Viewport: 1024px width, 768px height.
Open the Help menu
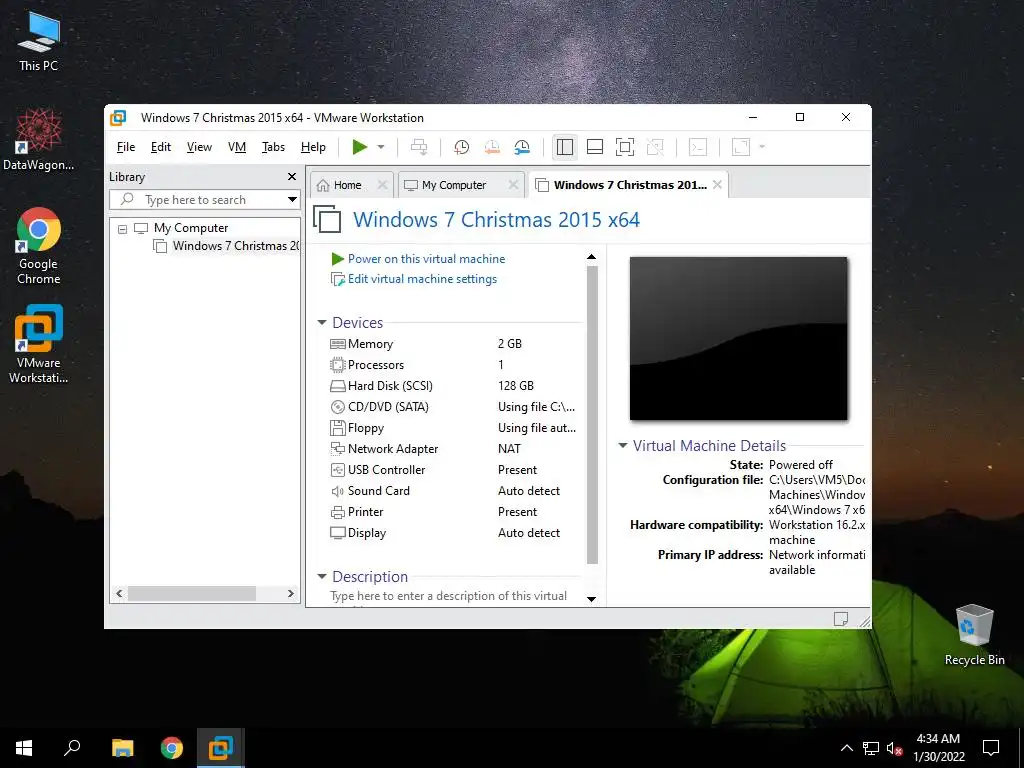(313, 147)
